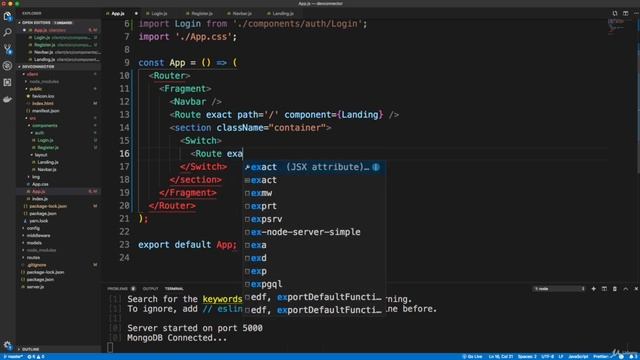The width and height of the screenshot is (640, 360).
Task: Close the terminal panel
Action: click(x=636, y=289)
